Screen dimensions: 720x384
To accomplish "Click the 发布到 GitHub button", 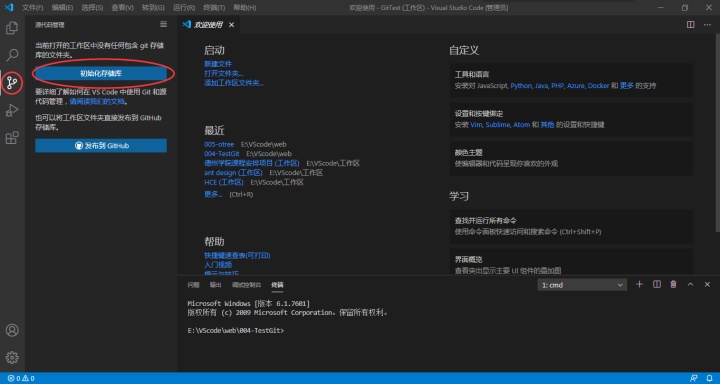I will [x=101, y=146].
